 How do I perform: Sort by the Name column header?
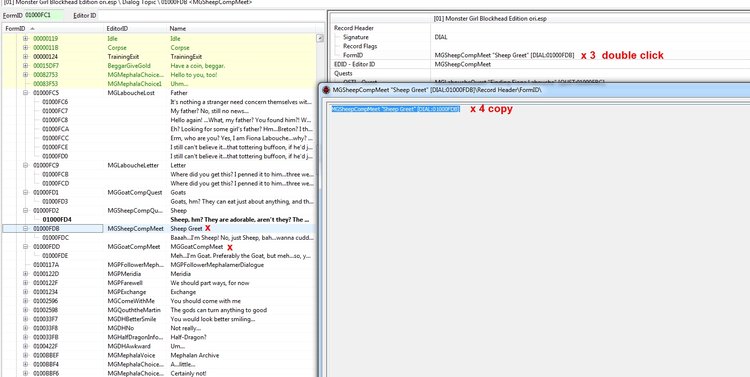click(x=242, y=29)
